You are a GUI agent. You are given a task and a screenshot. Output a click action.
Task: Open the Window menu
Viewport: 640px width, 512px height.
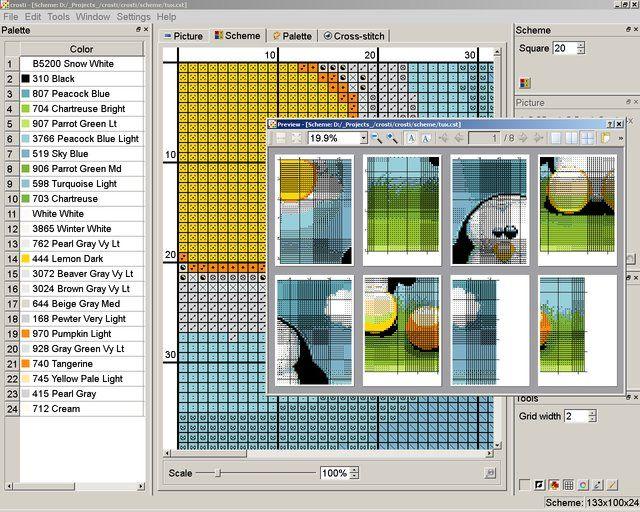(93, 17)
